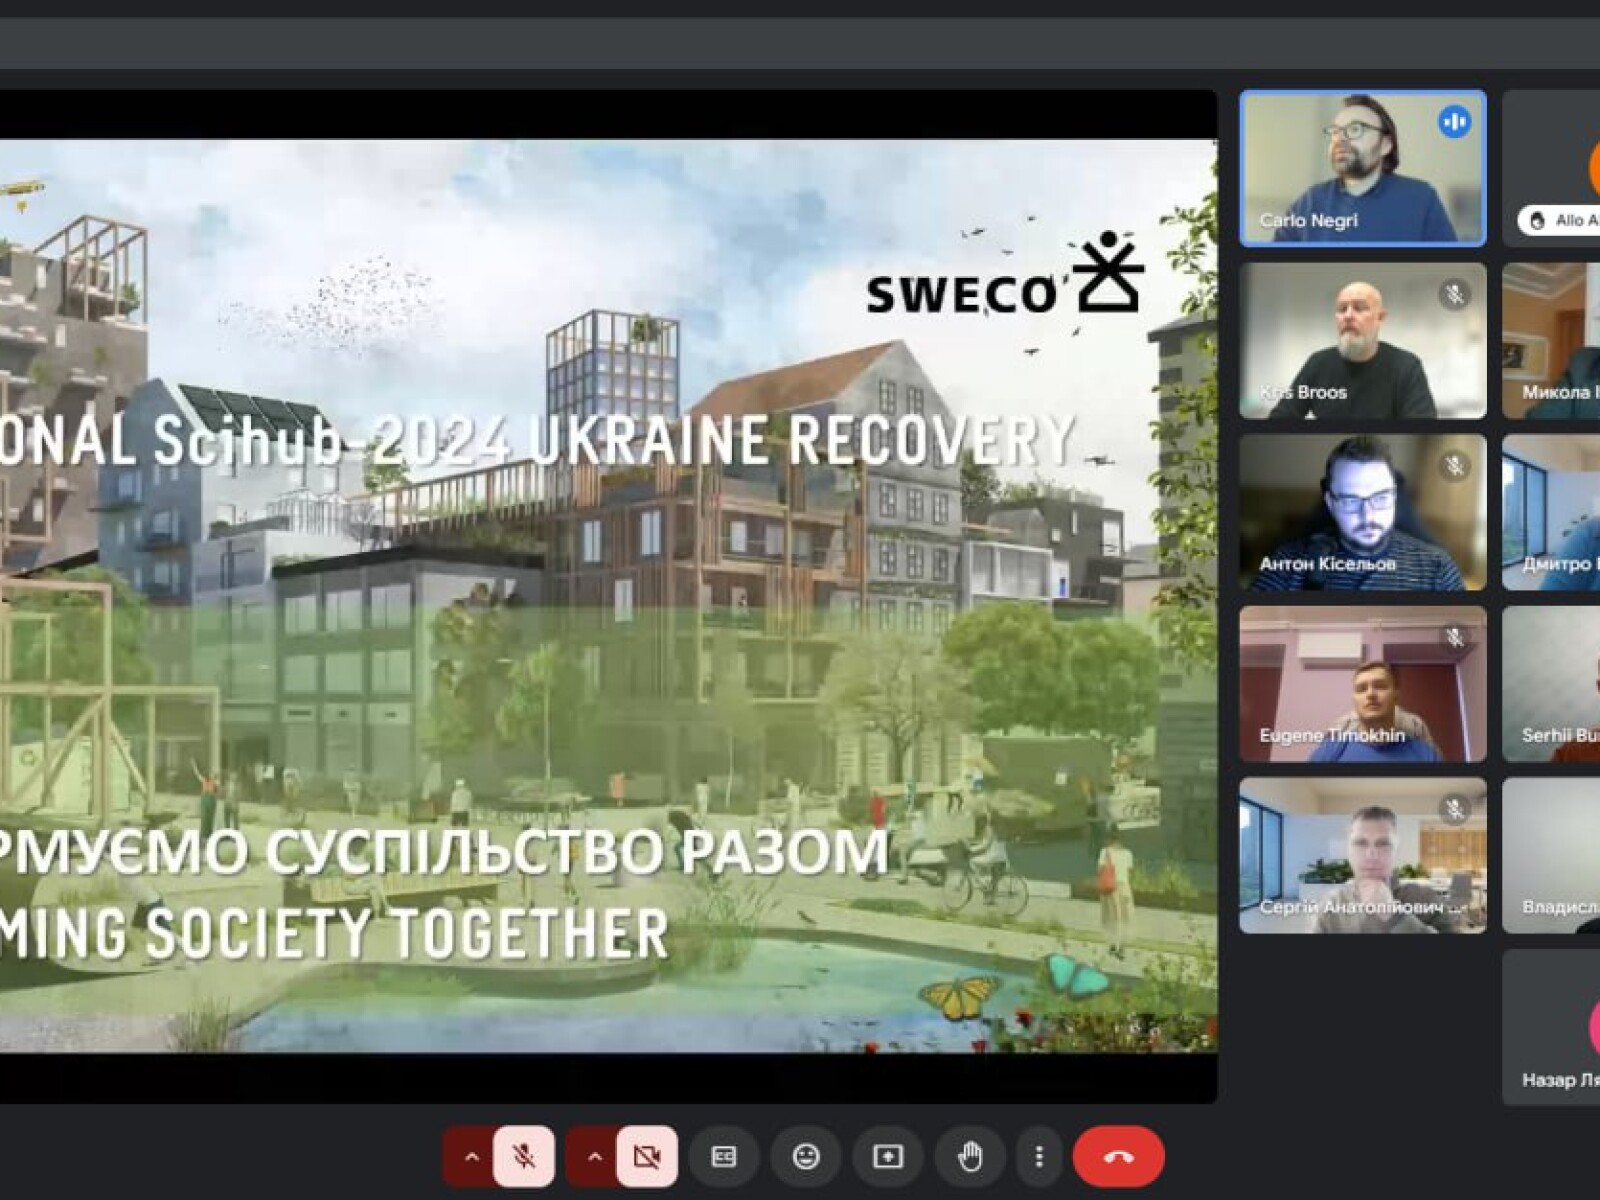
Task: Select Carlo Negri's video tile
Action: [1363, 168]
